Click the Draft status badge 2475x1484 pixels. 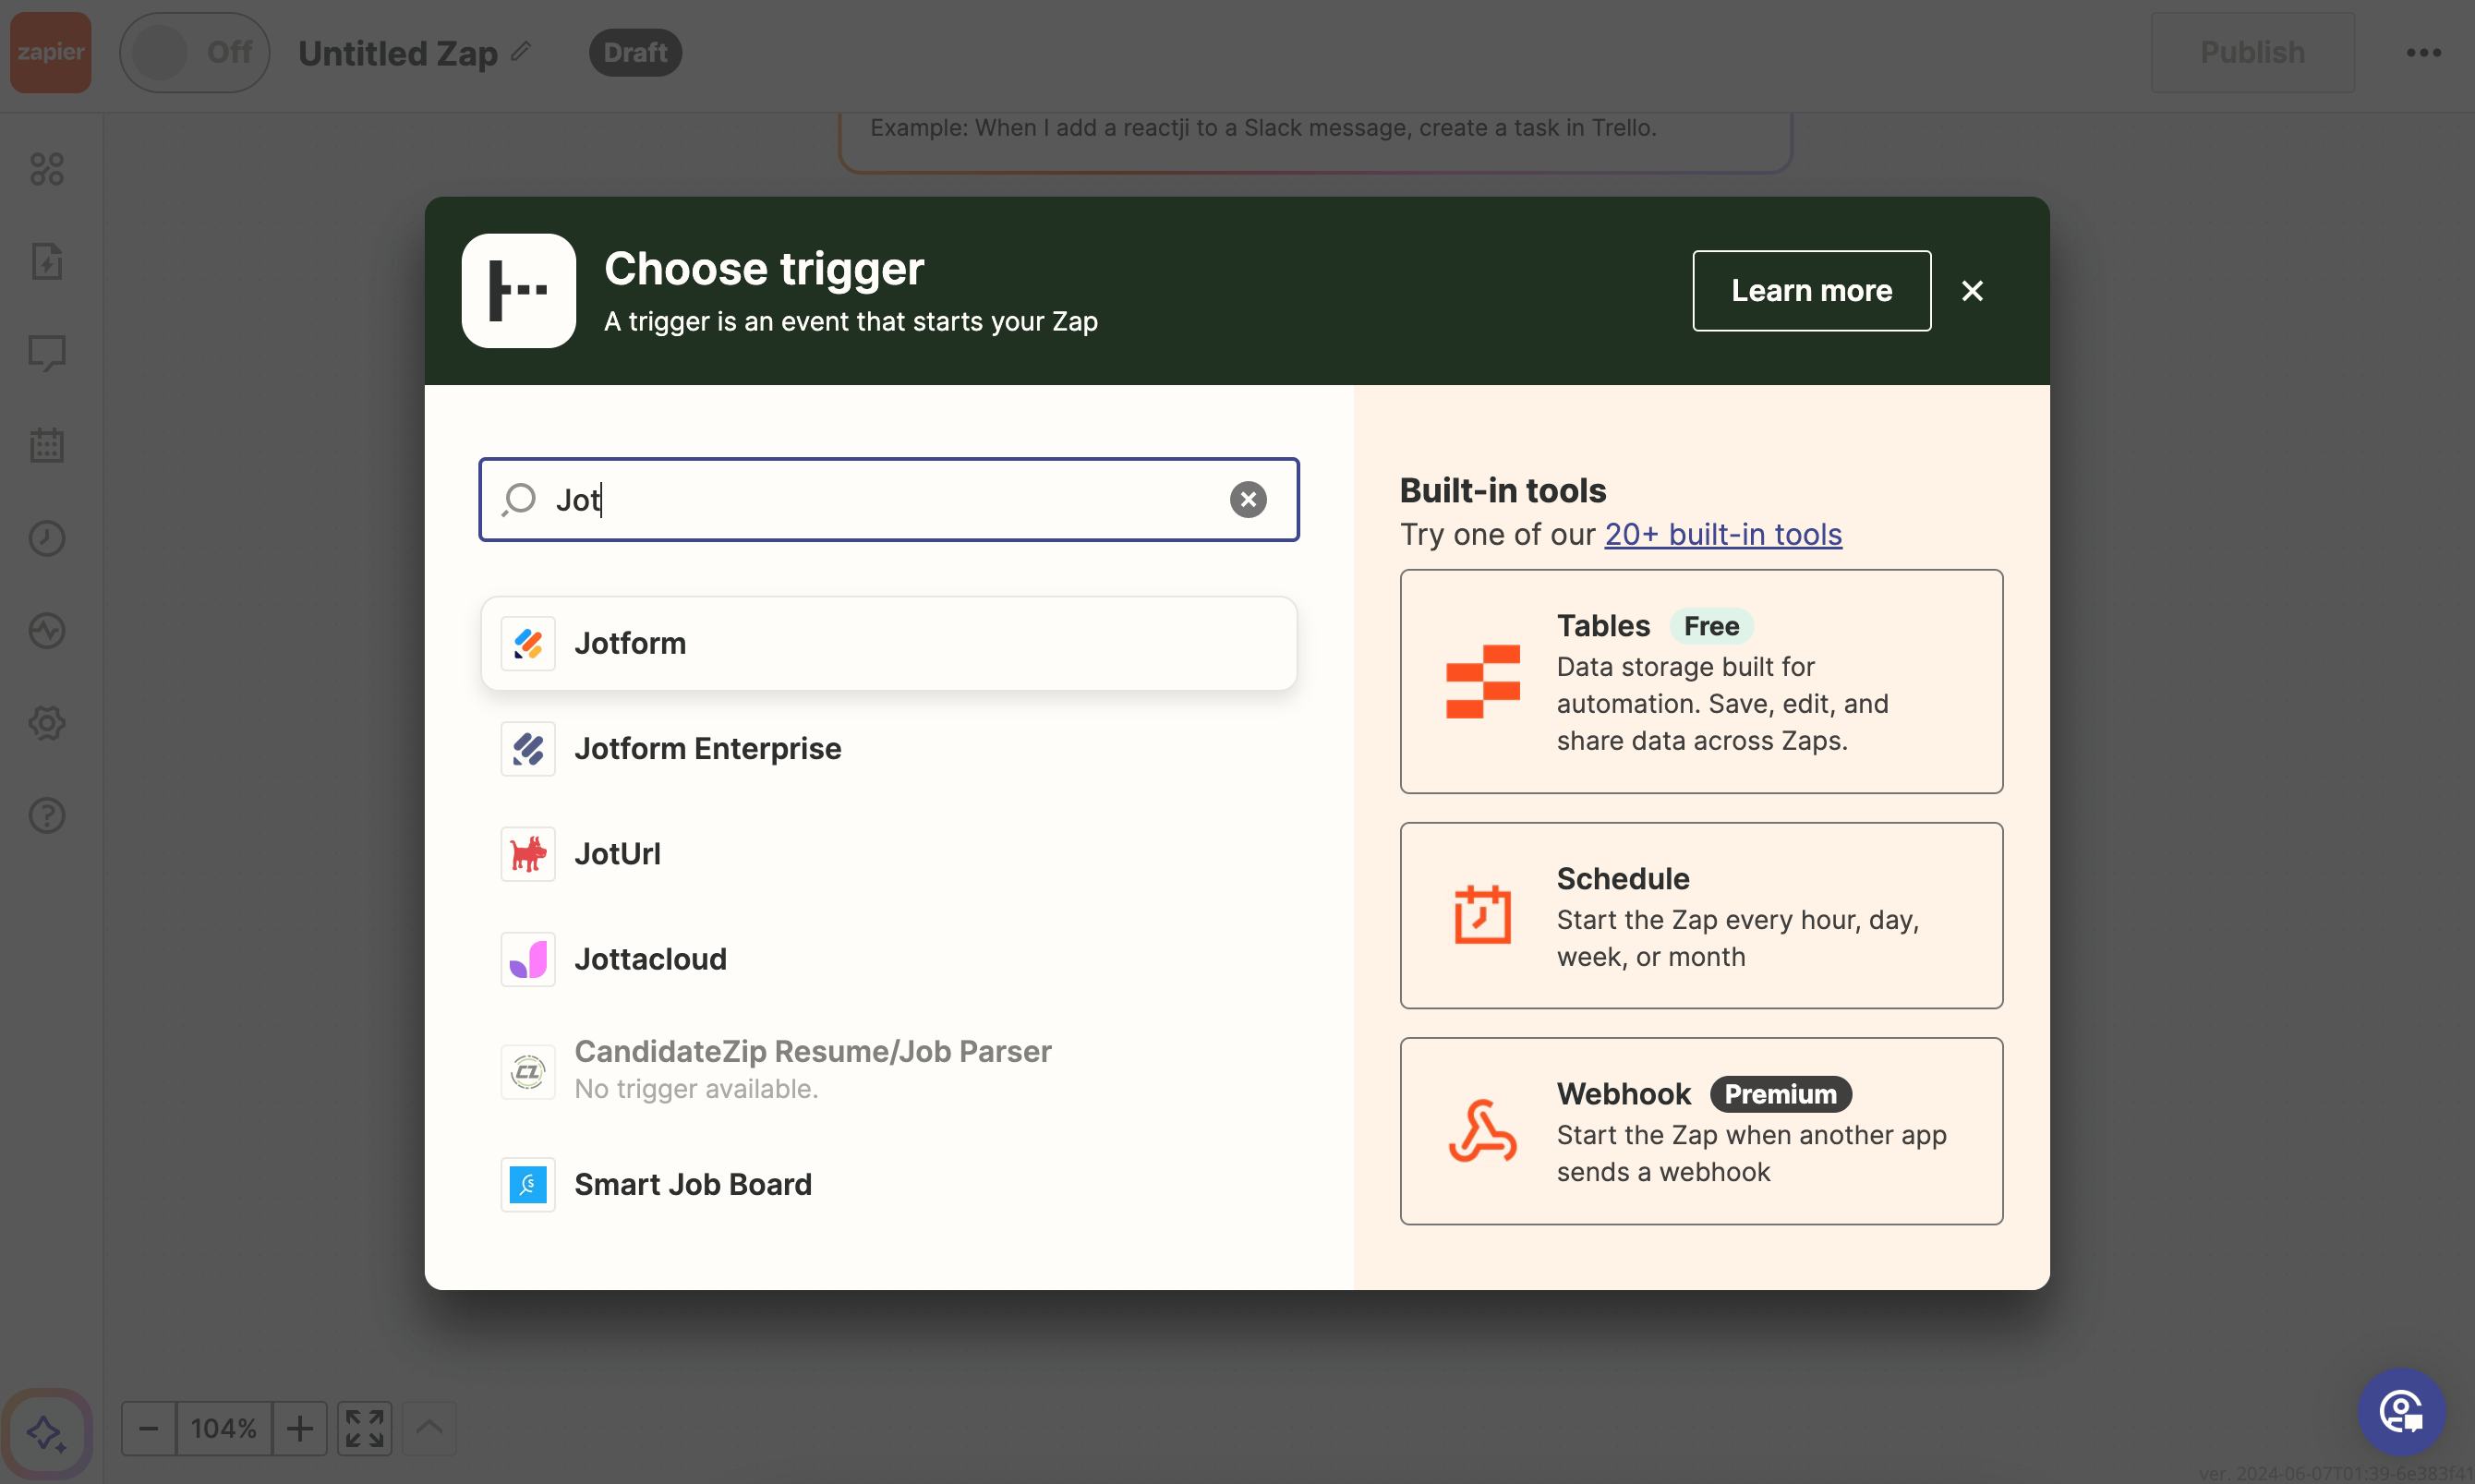pos(635,52)
